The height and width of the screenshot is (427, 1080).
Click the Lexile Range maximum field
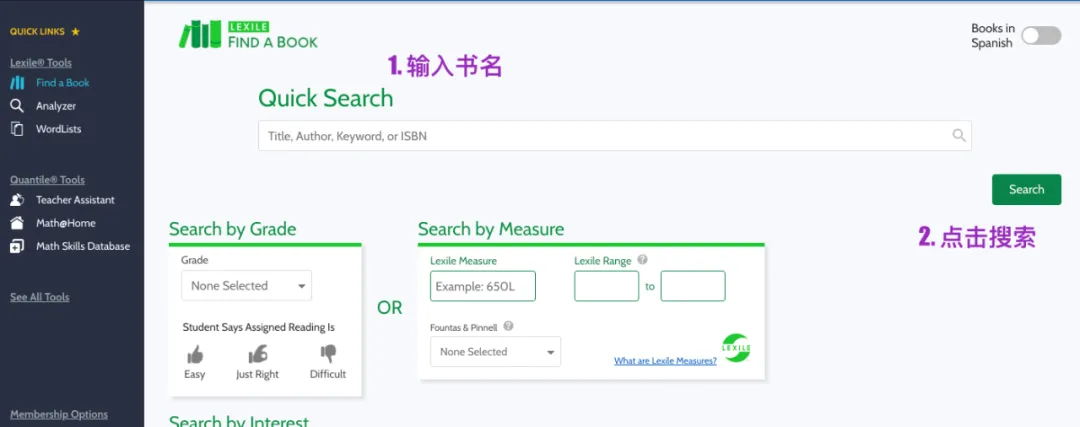[x=693, y=286]
